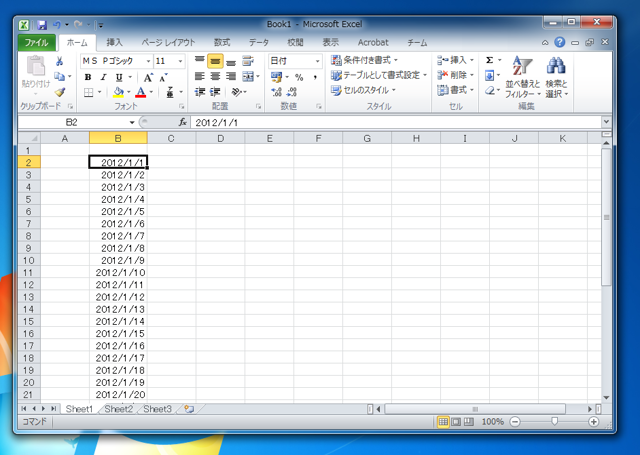
Task: Click the Decrease Decimal icon
Action: click(x=291, y=92)
